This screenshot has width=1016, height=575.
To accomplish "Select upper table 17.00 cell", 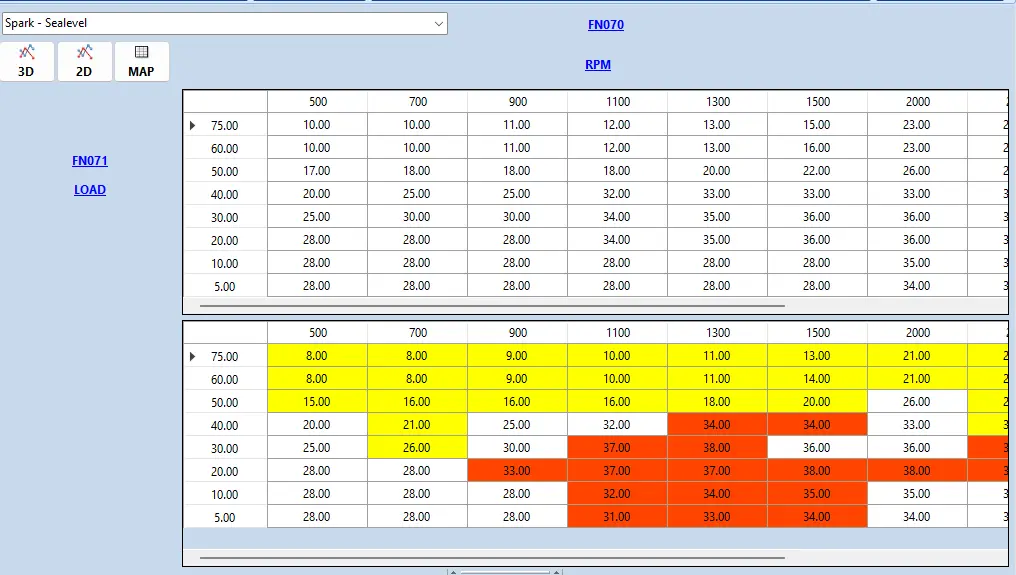I will (x=318, y=171).
